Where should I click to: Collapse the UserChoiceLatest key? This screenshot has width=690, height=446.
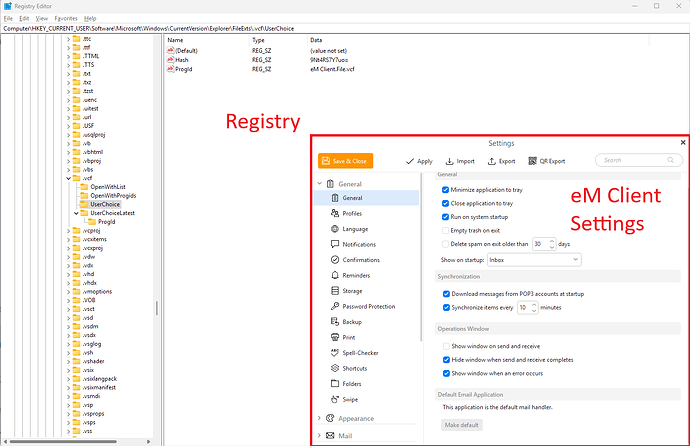pos(76,213)
